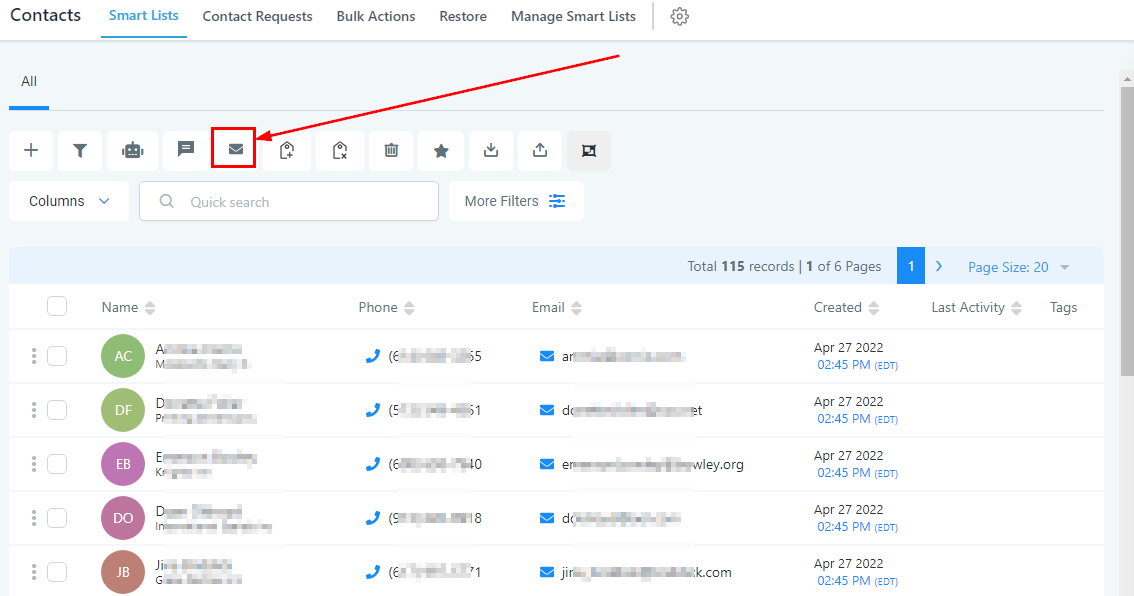
Task: Click the trash delete contacts icon
Action: (391, 150)
